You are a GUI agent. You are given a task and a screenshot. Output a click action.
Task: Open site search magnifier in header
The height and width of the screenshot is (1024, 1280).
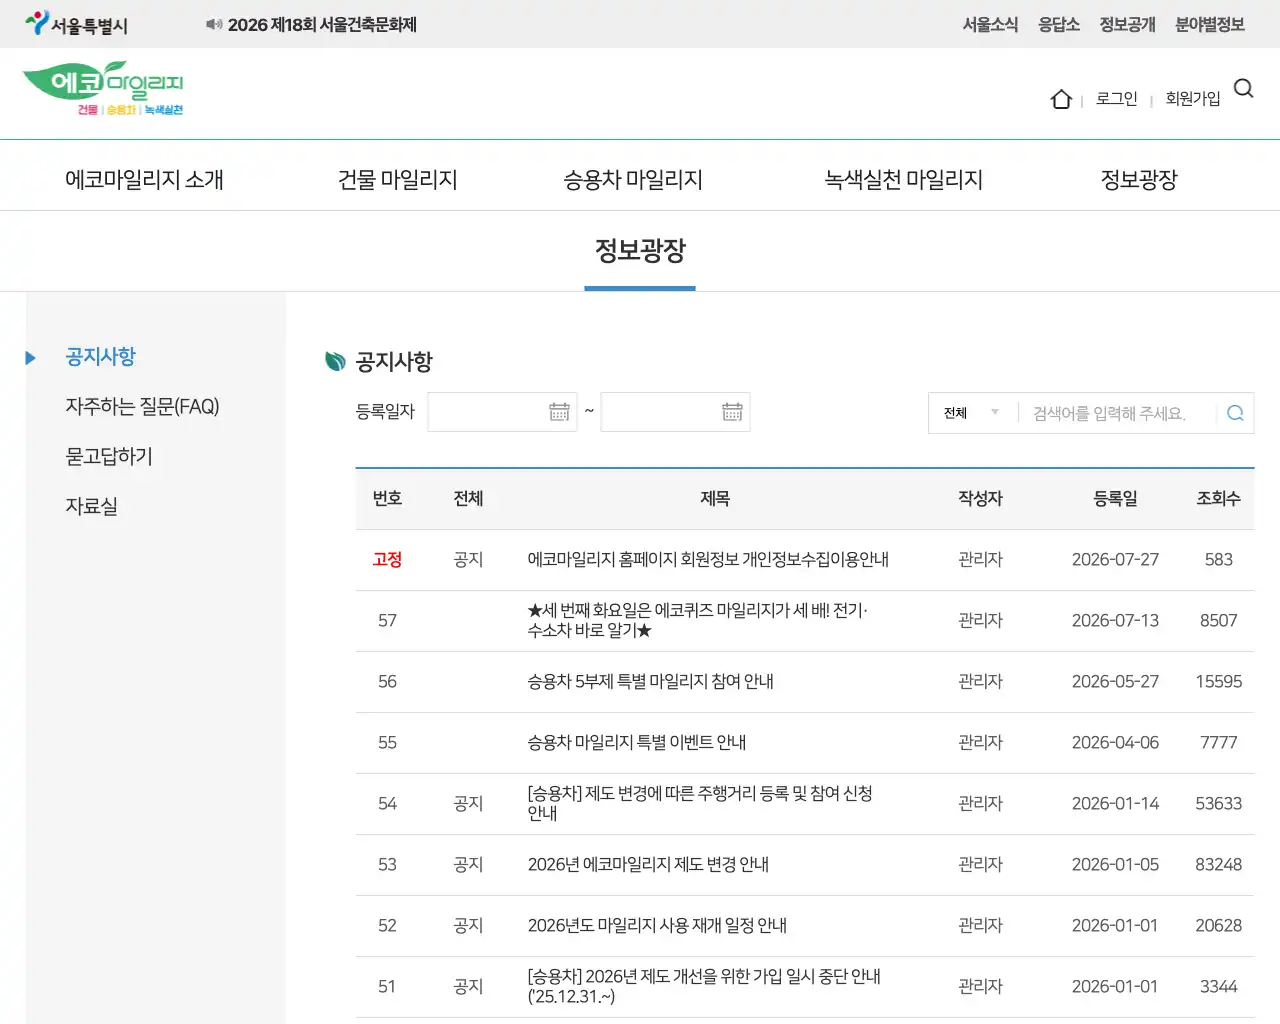click(x=1243, y=89)
